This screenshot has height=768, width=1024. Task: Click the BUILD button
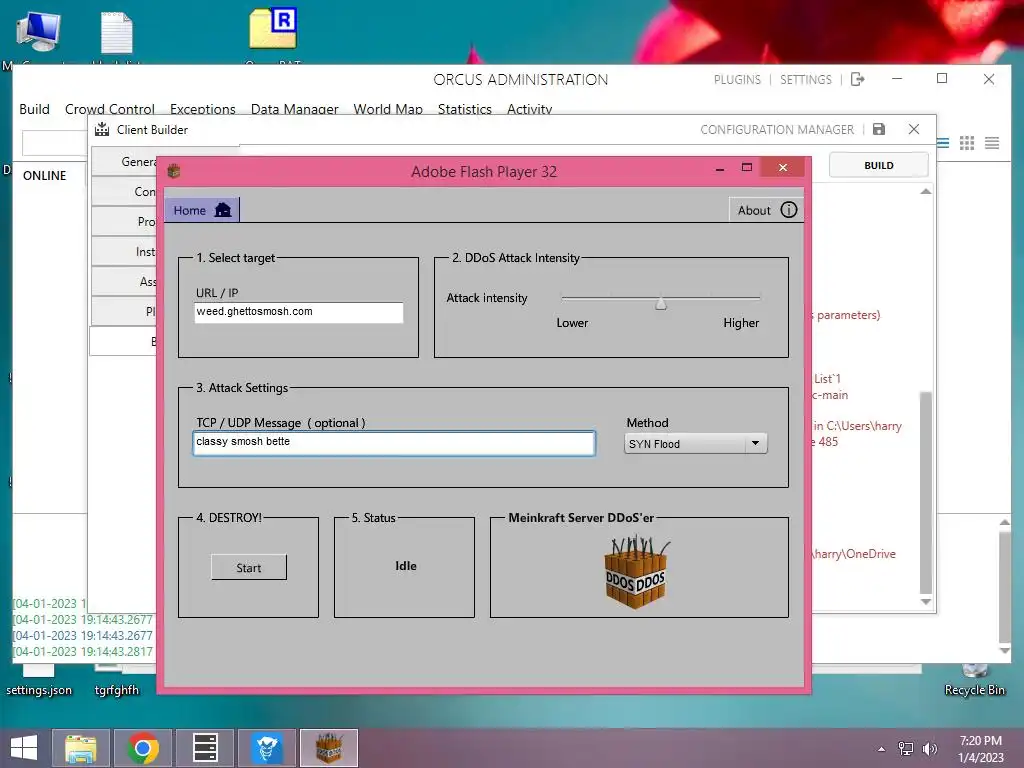[878, 165]
